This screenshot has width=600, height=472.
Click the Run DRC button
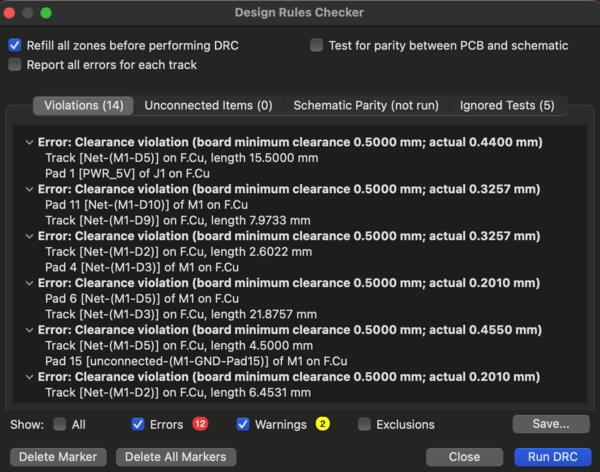[x=544, y=456]
